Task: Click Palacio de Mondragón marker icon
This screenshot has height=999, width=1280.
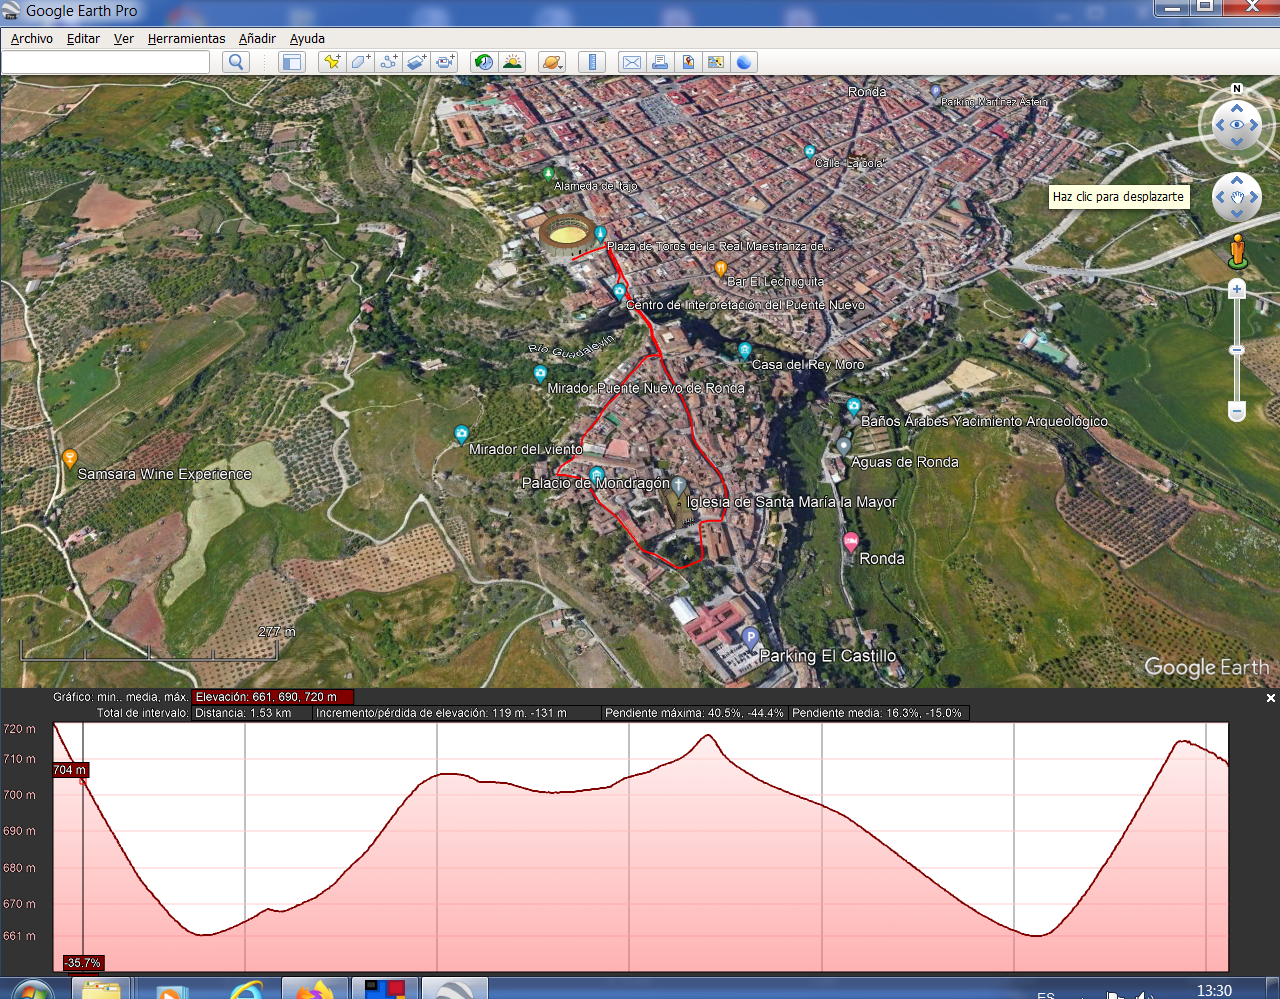Action: [597, 474]
